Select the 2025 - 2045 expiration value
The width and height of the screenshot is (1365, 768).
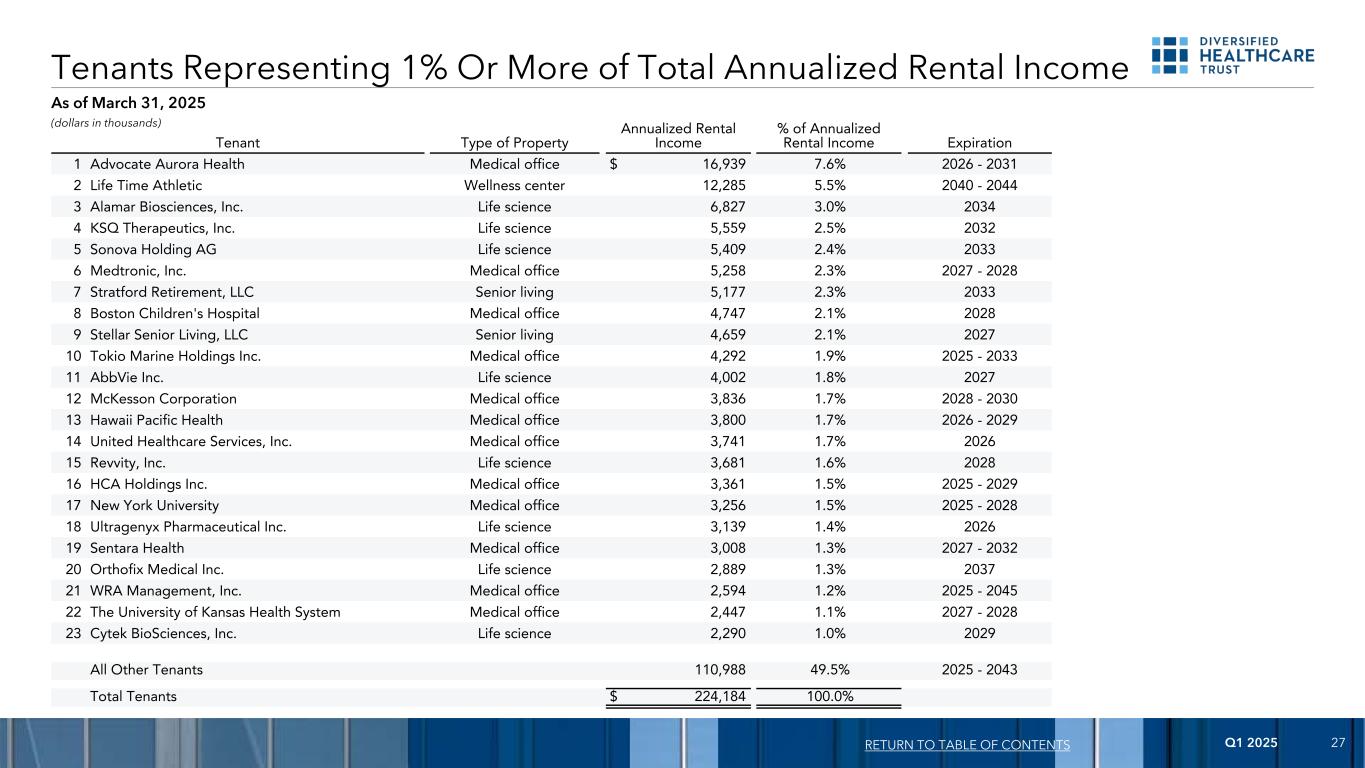979,591
